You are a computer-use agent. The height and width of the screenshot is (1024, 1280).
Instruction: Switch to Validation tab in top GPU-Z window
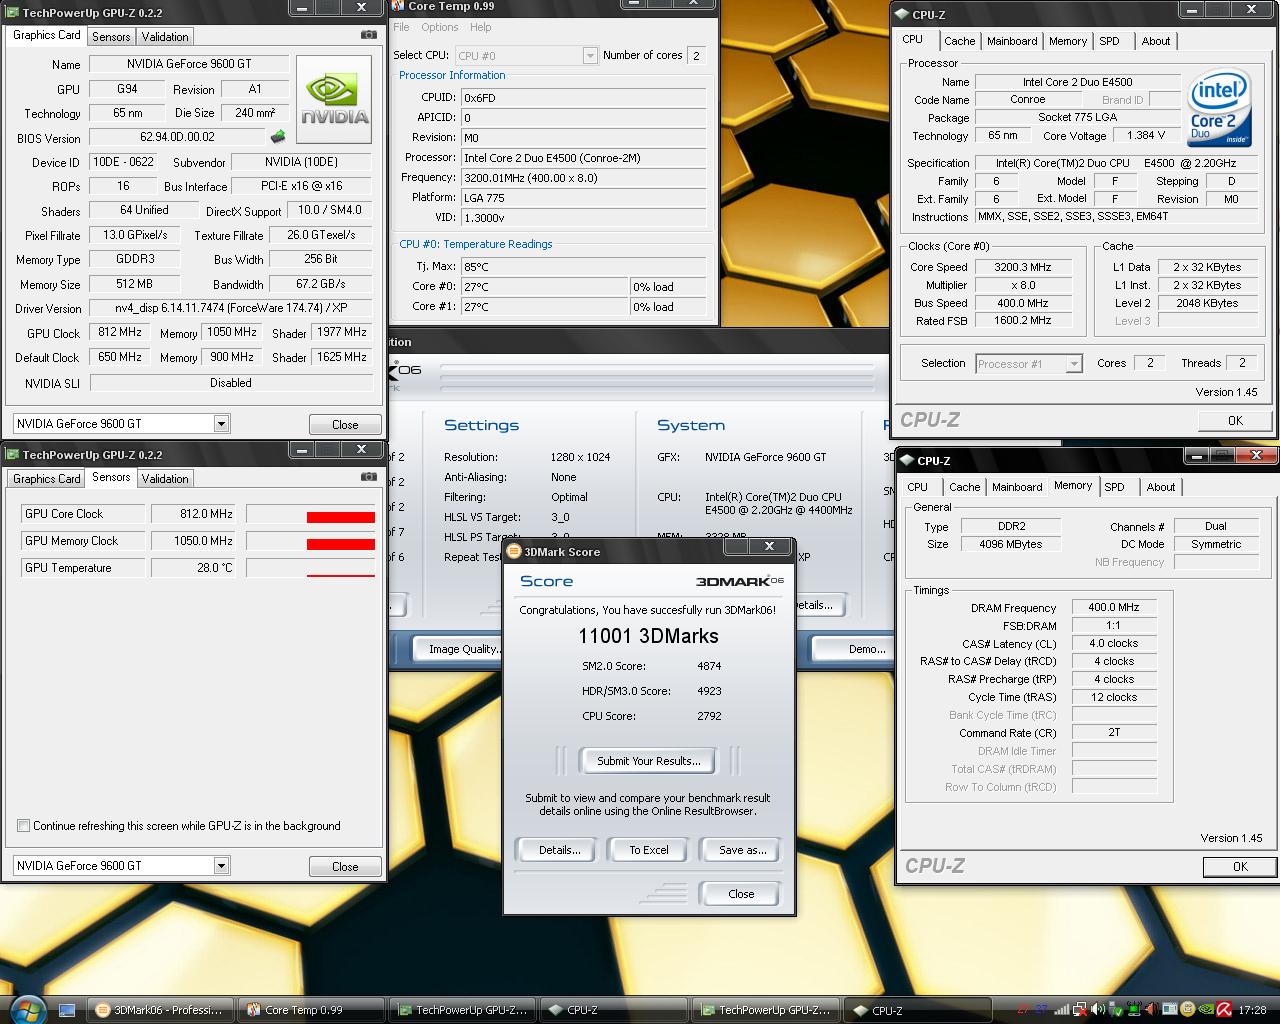point(165,36)
